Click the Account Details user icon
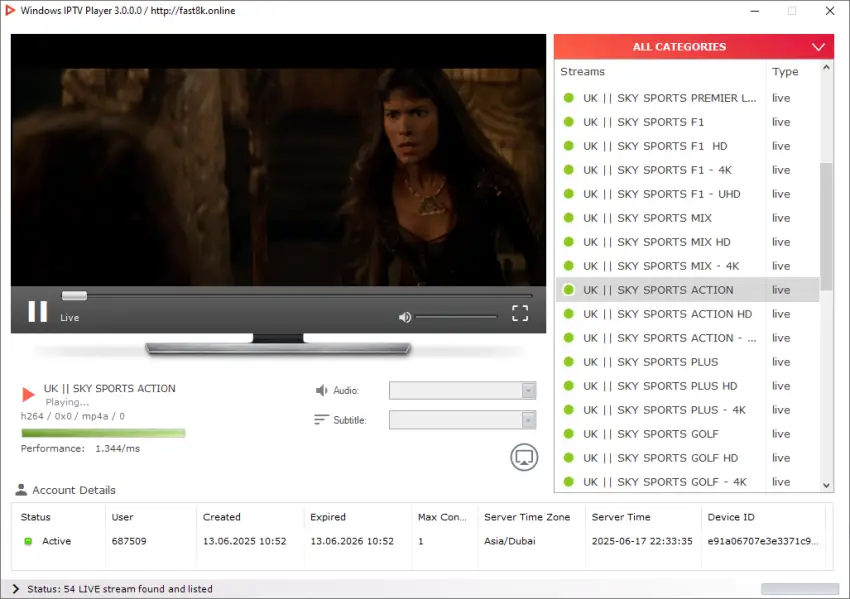This screenshot has height=599, width=850. coord(21,489)
